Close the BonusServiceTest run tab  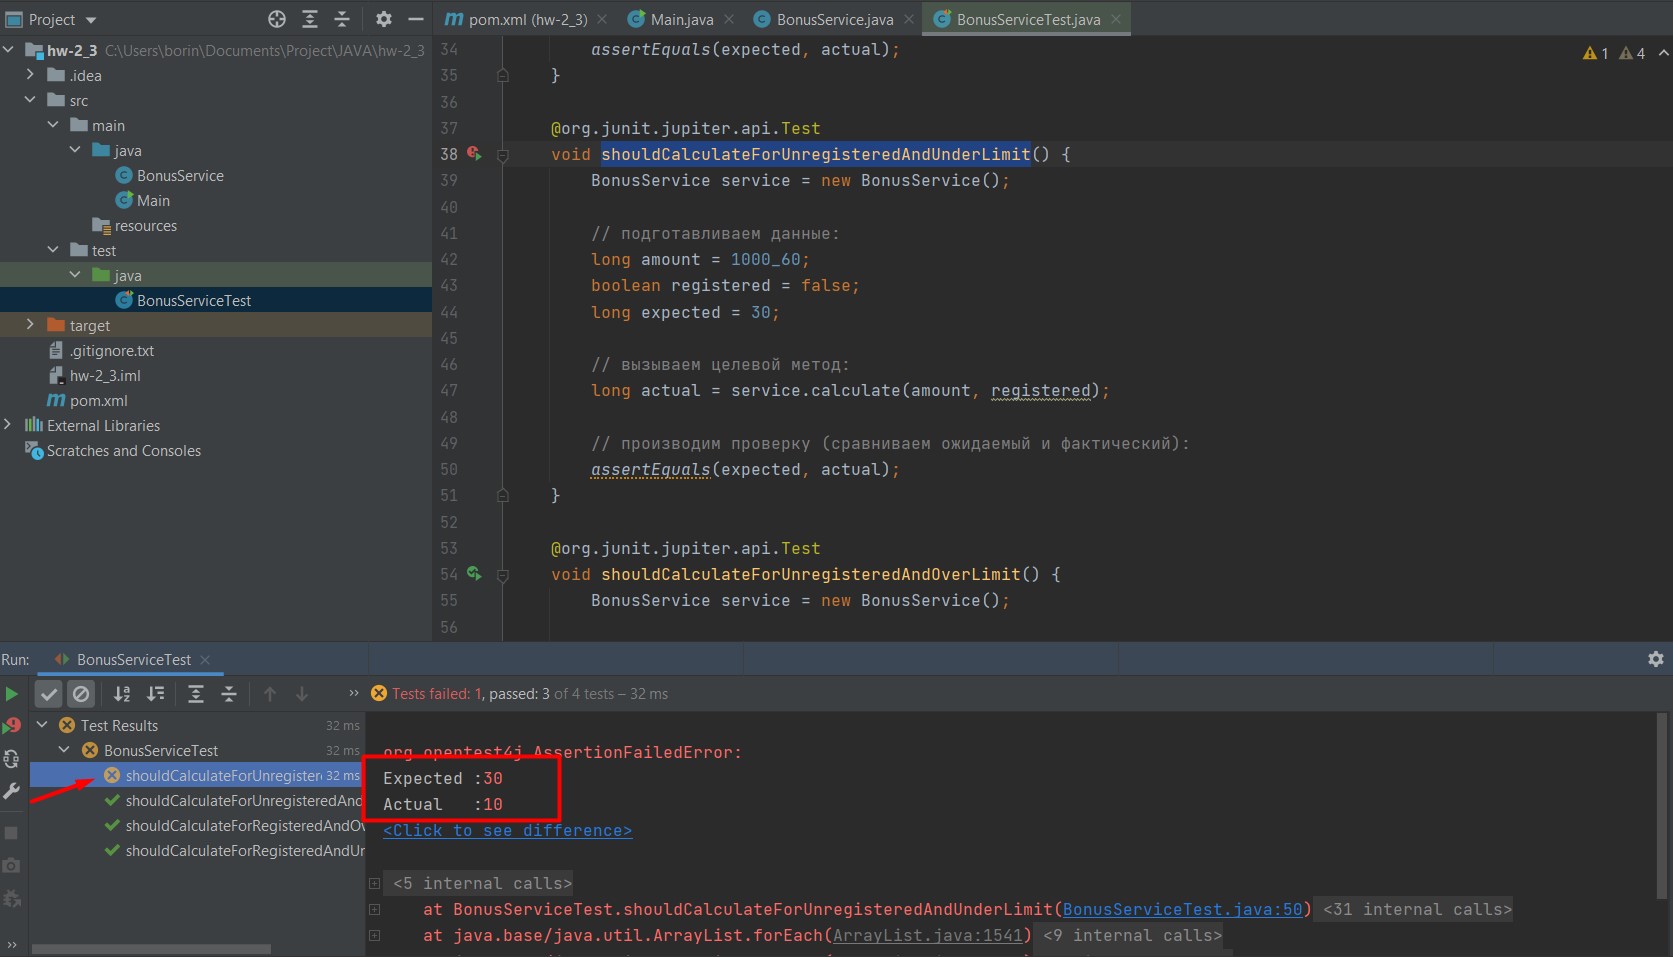tap(205, 659)
